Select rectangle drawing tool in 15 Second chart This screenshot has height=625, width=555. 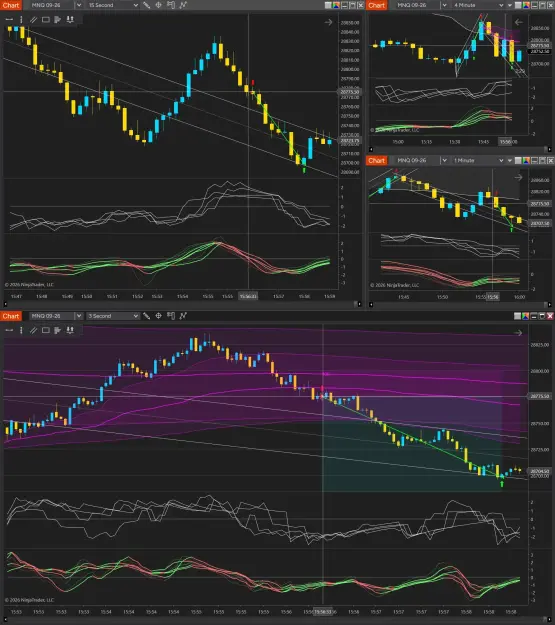click(46, 19)
